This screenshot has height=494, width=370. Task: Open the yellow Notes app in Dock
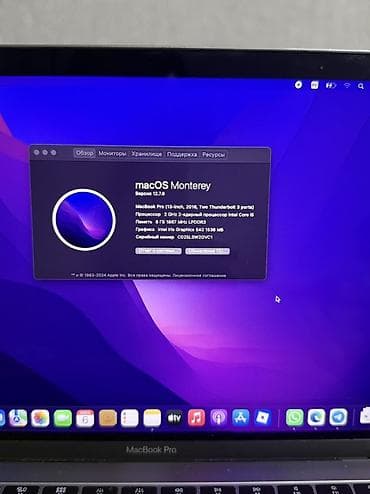pyautogui.click(x=152, y=418)
